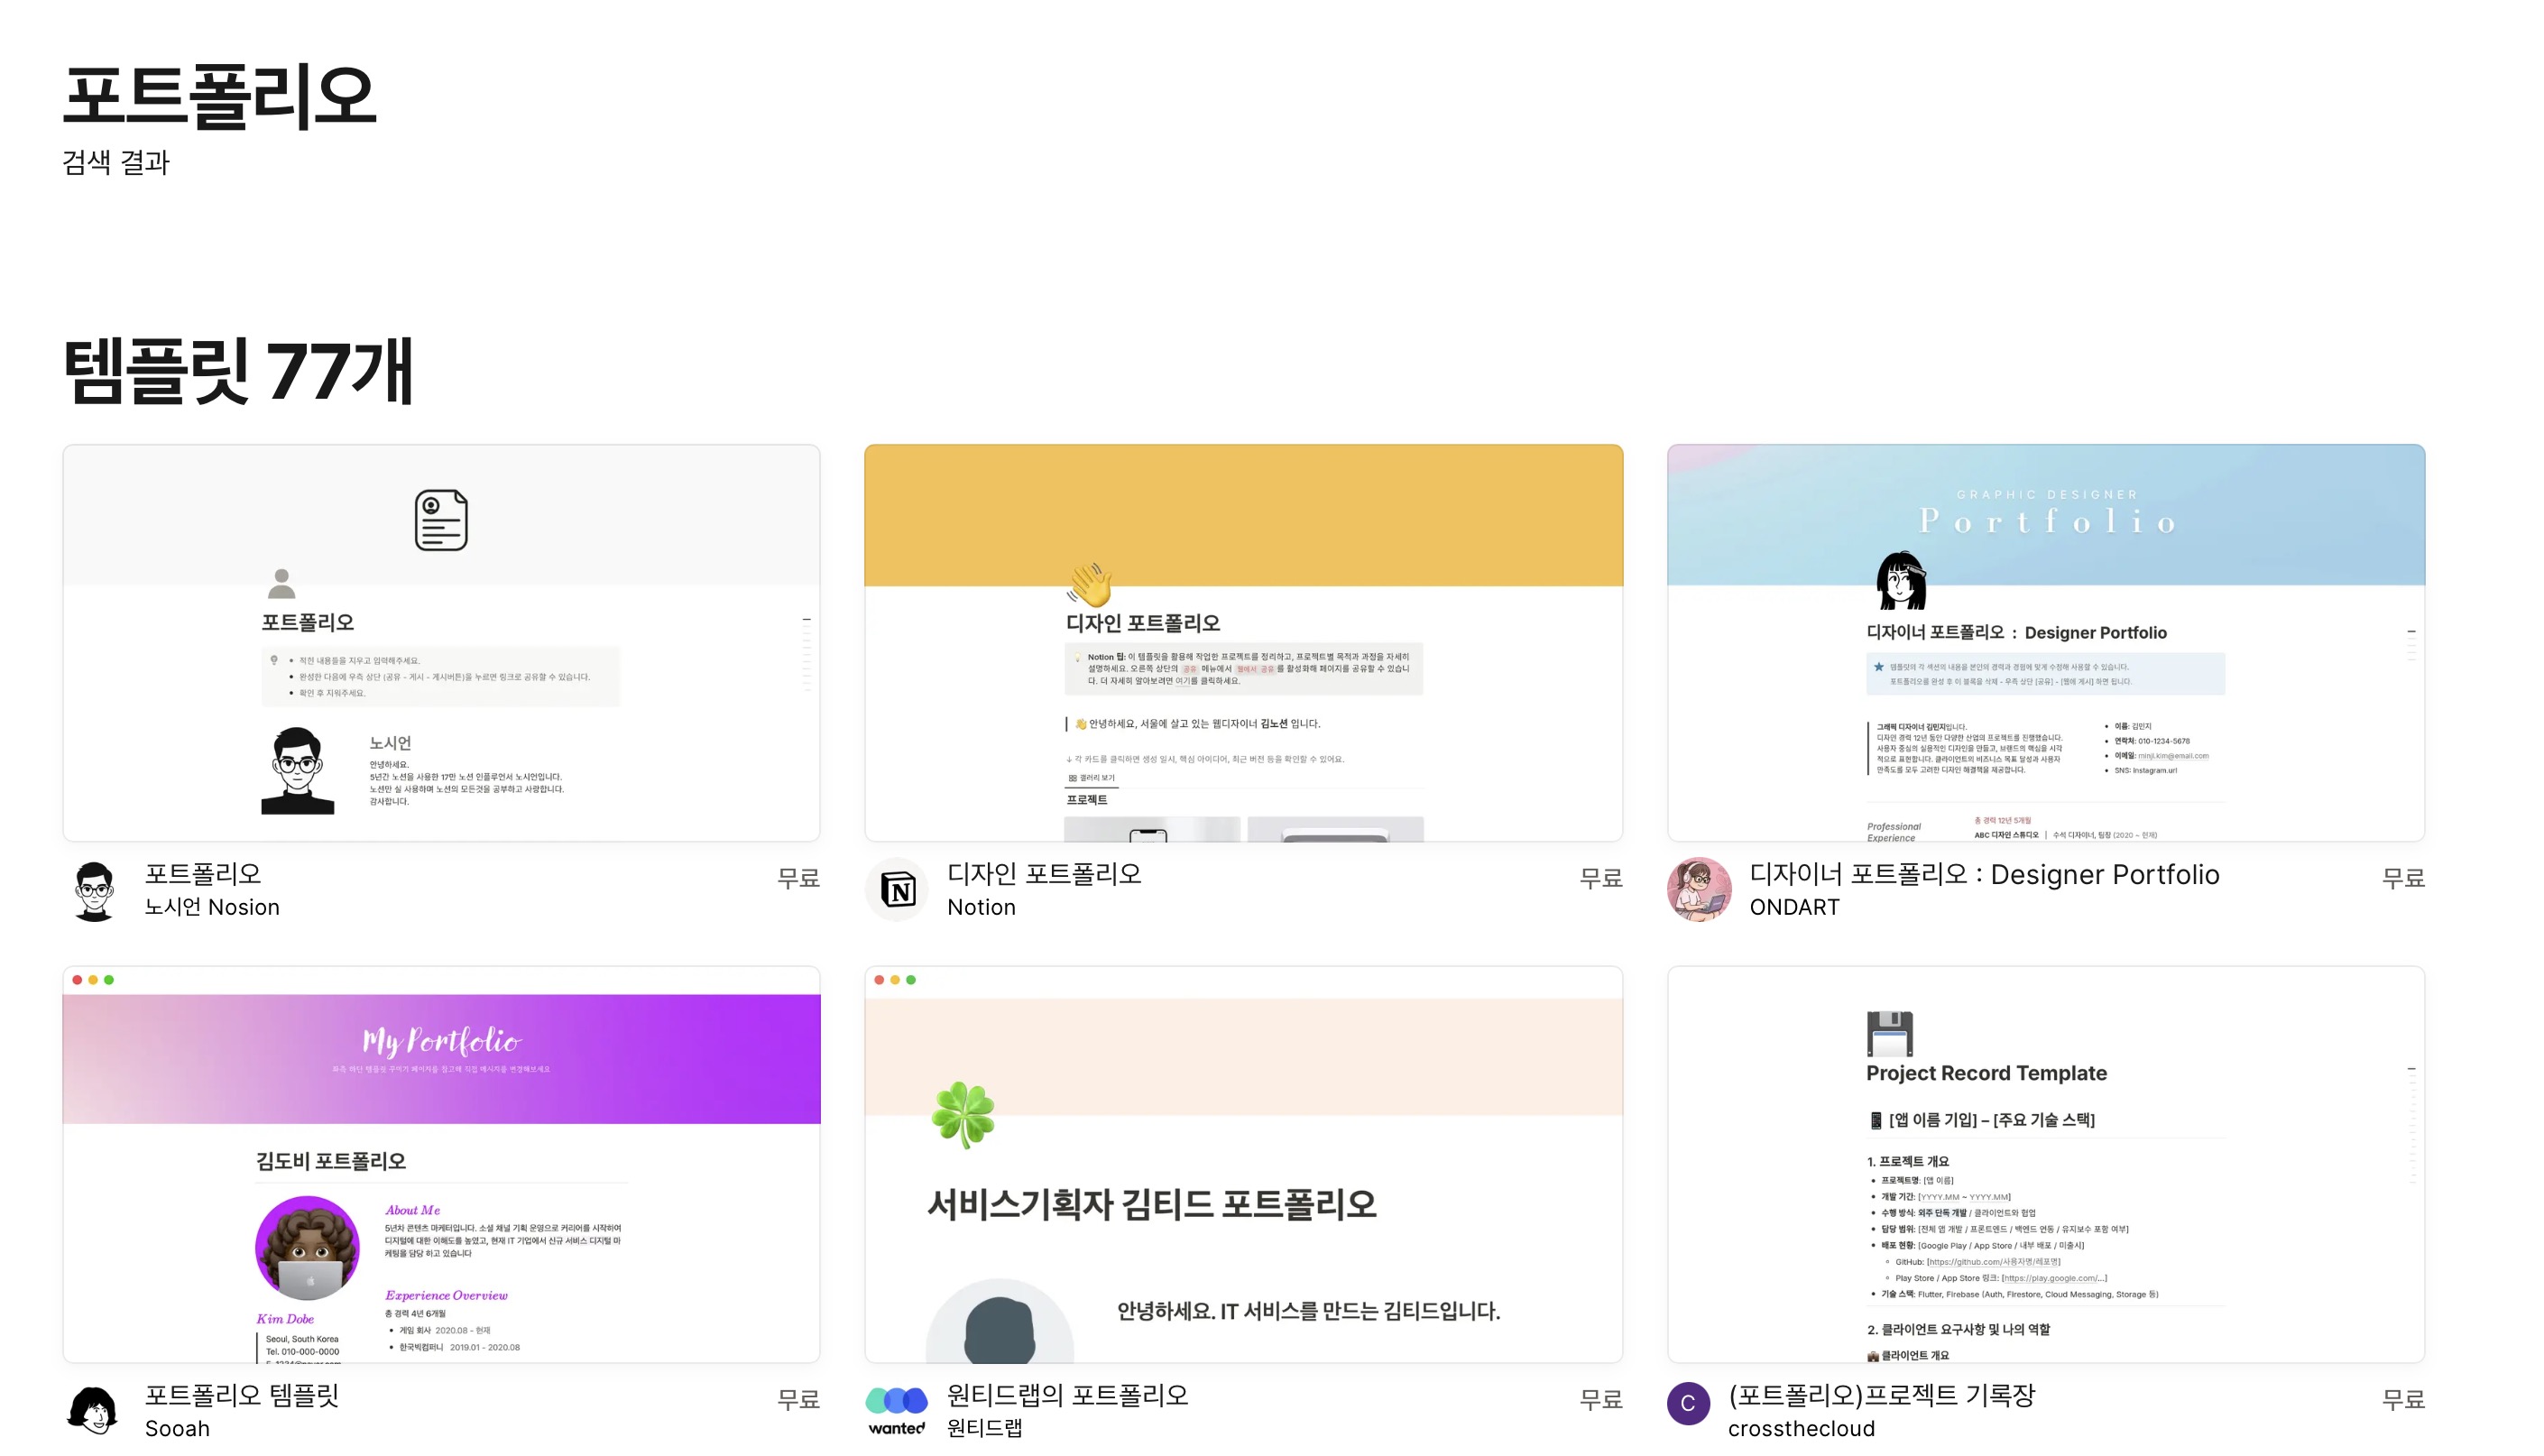
Task: Click the (포트폴리오)프로젝트 기록장 title link
Action: pyautogui.click(x=1881, y=1395)
